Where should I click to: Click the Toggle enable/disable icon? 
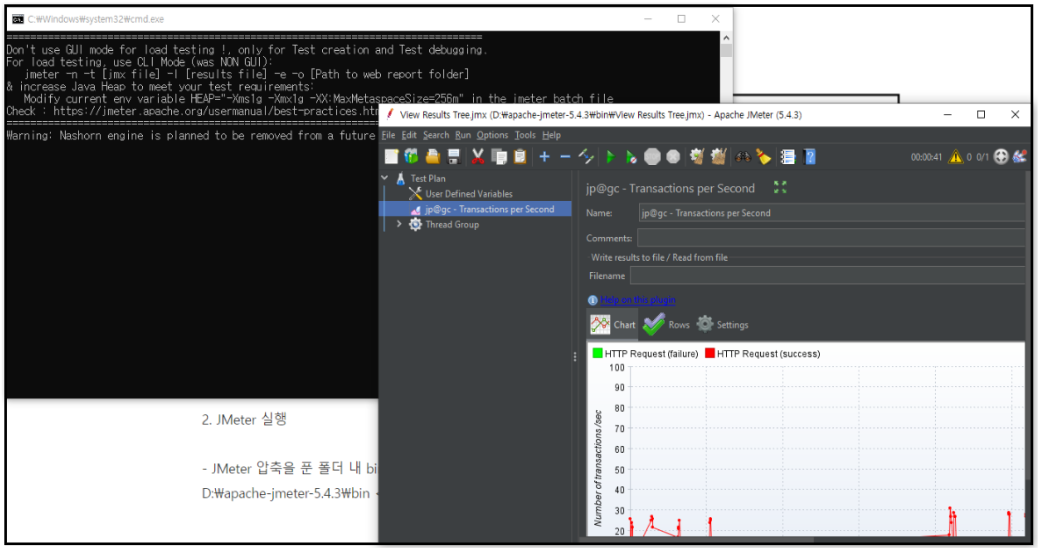(586, 157)
